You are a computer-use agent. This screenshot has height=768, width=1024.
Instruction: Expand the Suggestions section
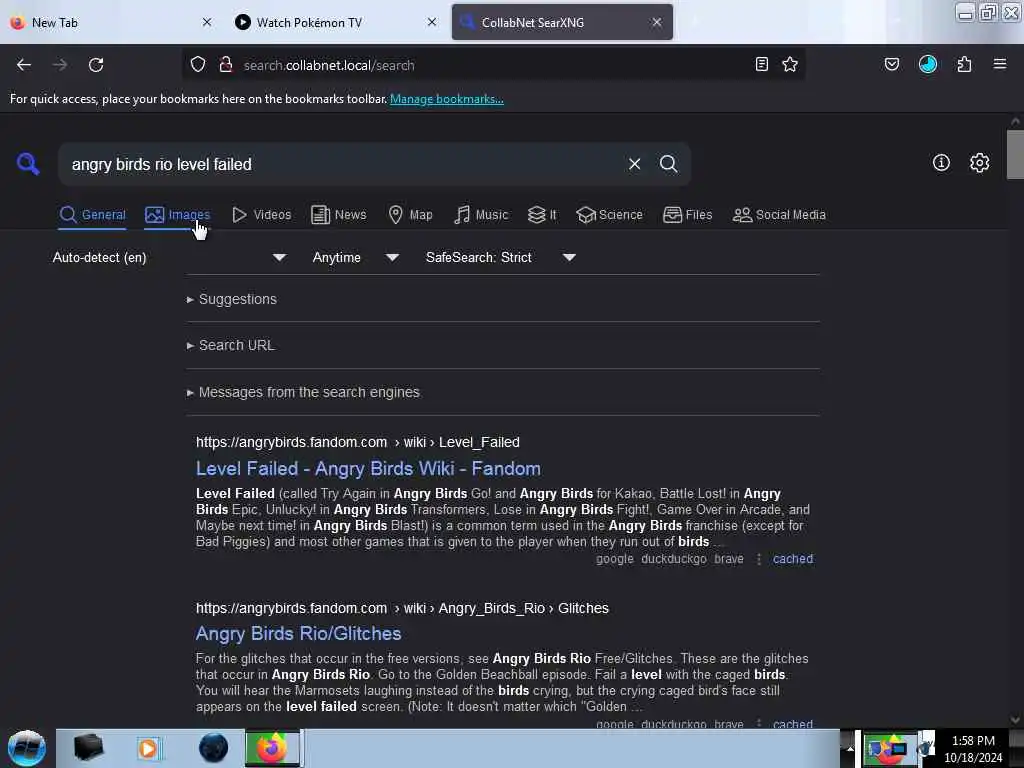click(232, 299)
